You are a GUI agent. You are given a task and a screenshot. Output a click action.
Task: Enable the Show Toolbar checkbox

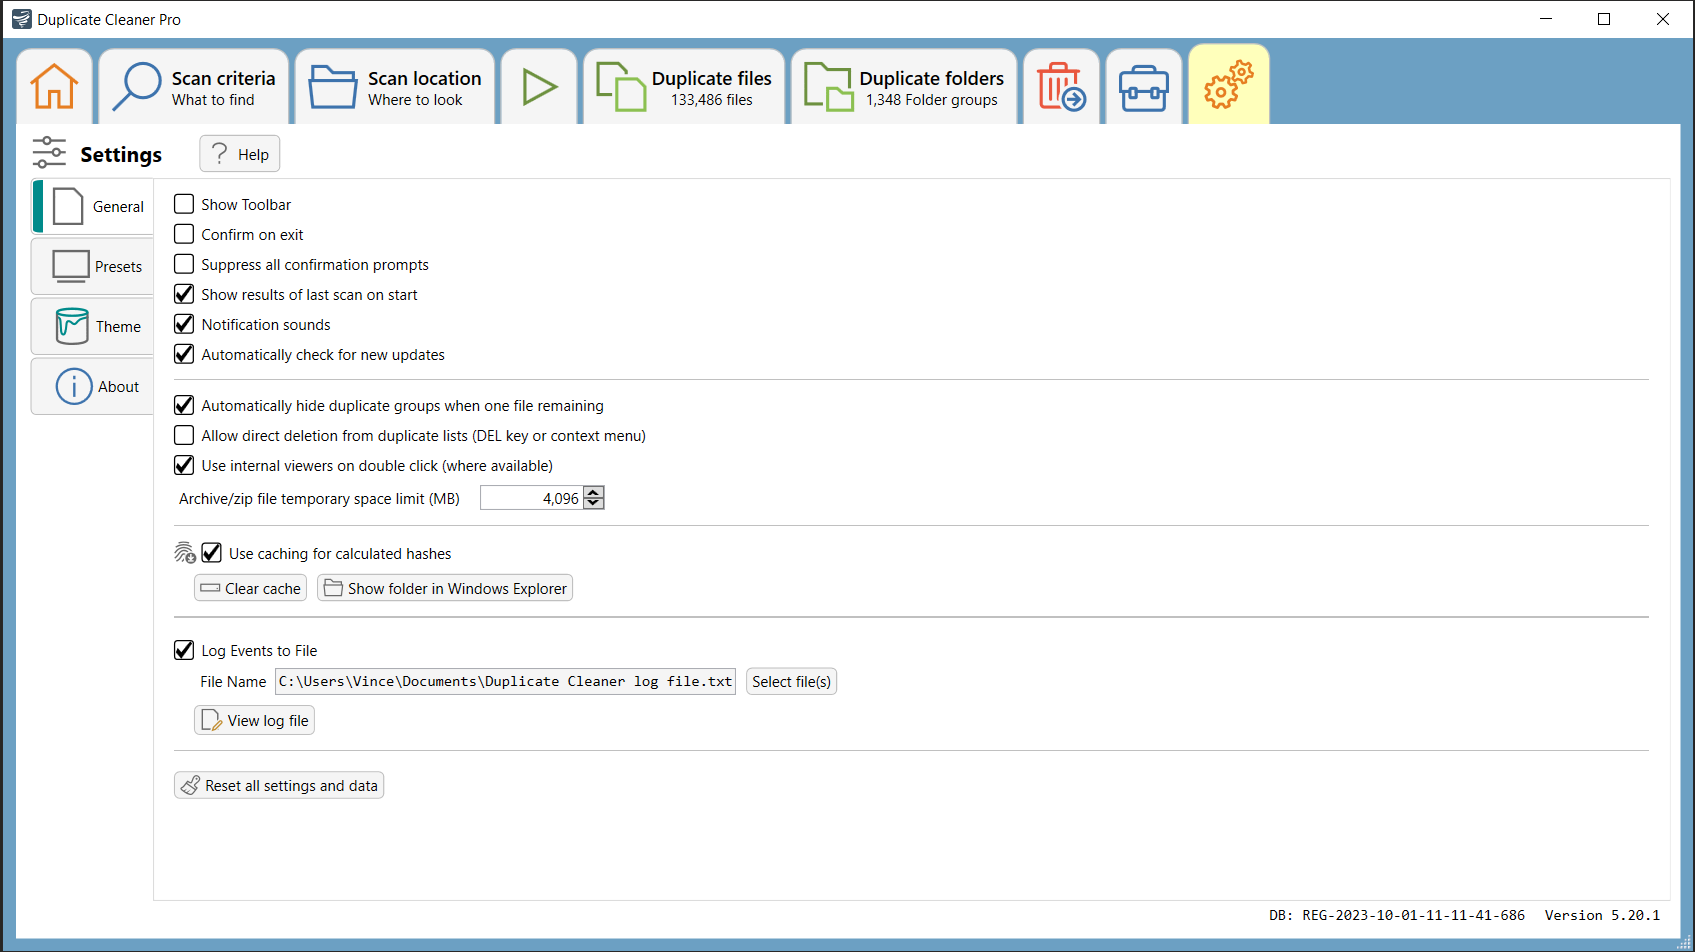pos(184,204)
